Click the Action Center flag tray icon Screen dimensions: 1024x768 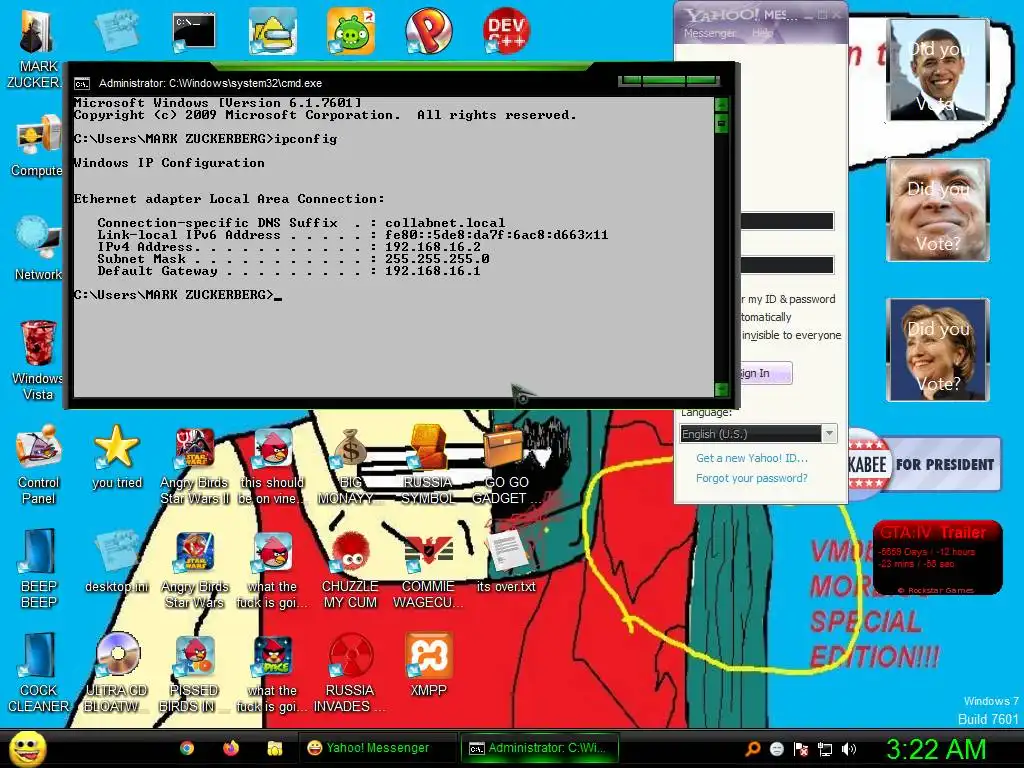pyautogui.click(x=801, y=749)
